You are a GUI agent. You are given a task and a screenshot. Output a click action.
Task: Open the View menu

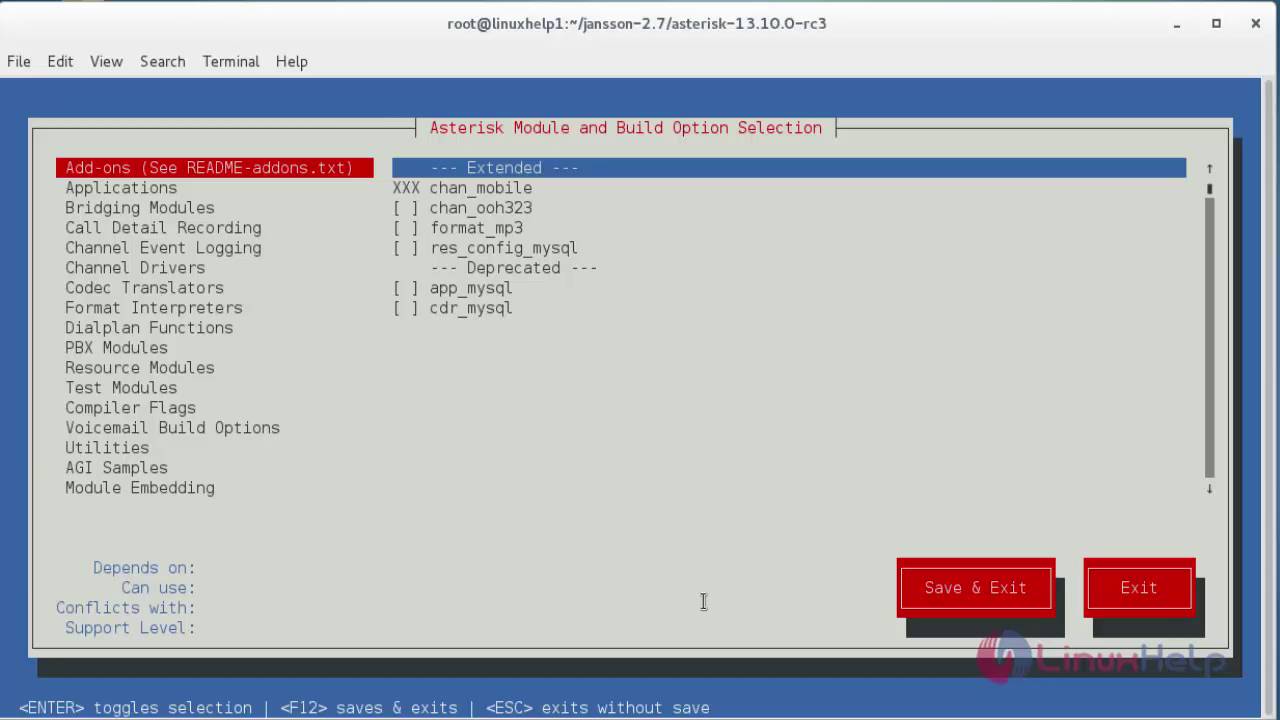pyautogui.click(x=106, y=61)
